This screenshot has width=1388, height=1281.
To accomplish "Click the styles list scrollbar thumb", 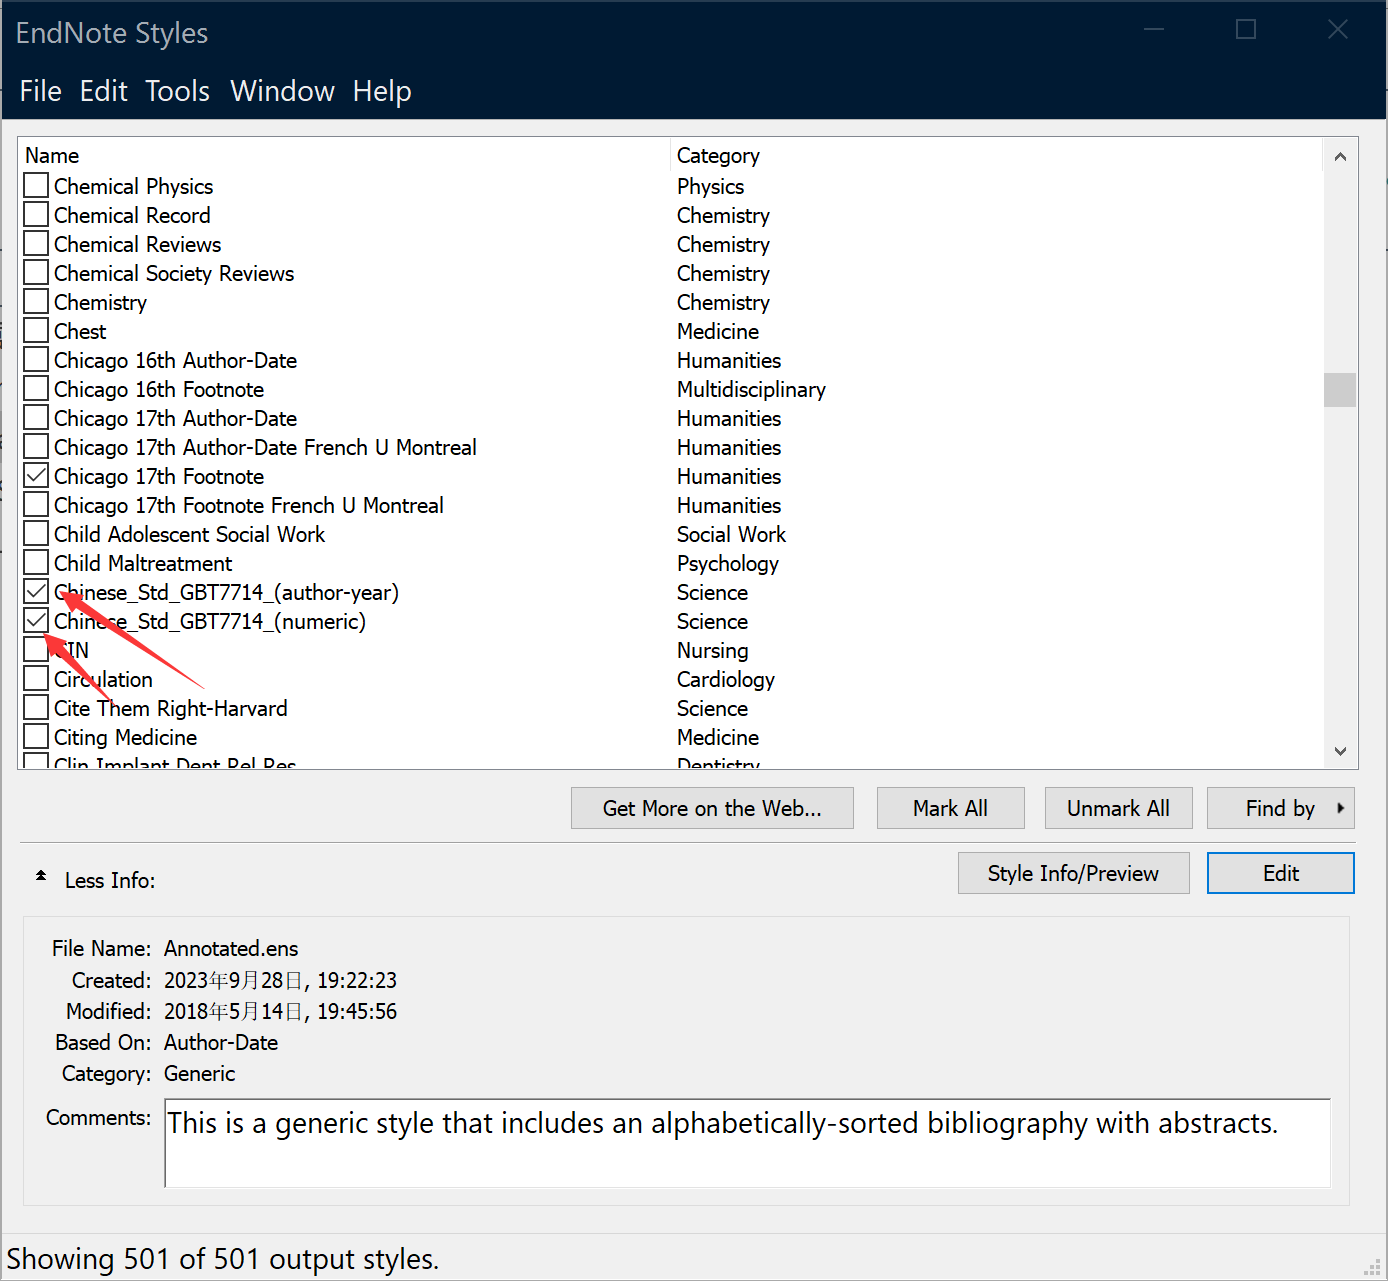I will [x=1340, y=390].
